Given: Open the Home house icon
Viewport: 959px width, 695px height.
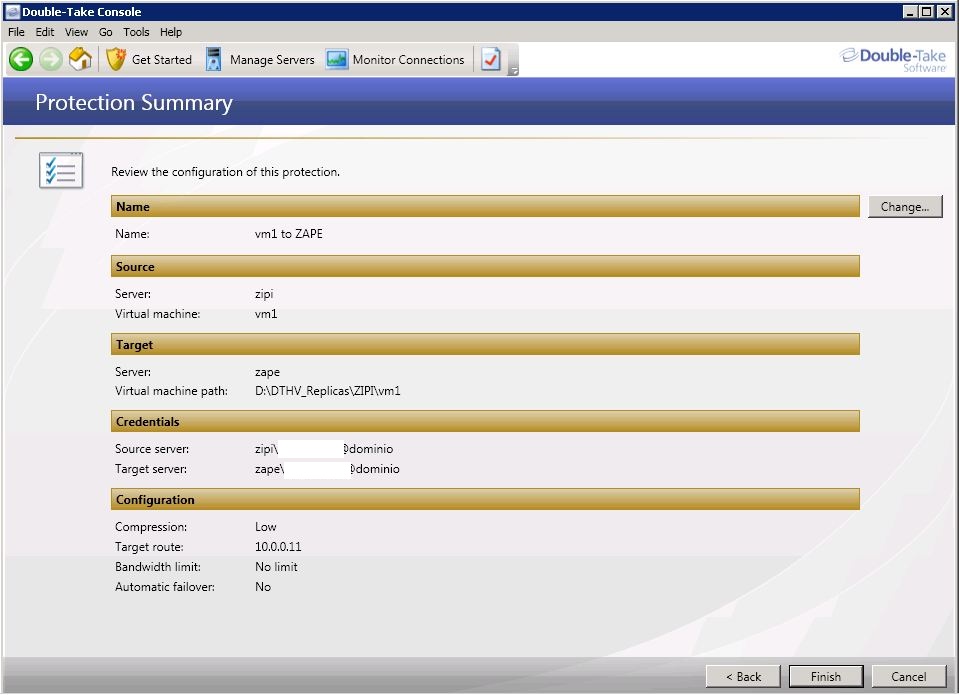Looking at the screenshot, I should click(80, 59).
